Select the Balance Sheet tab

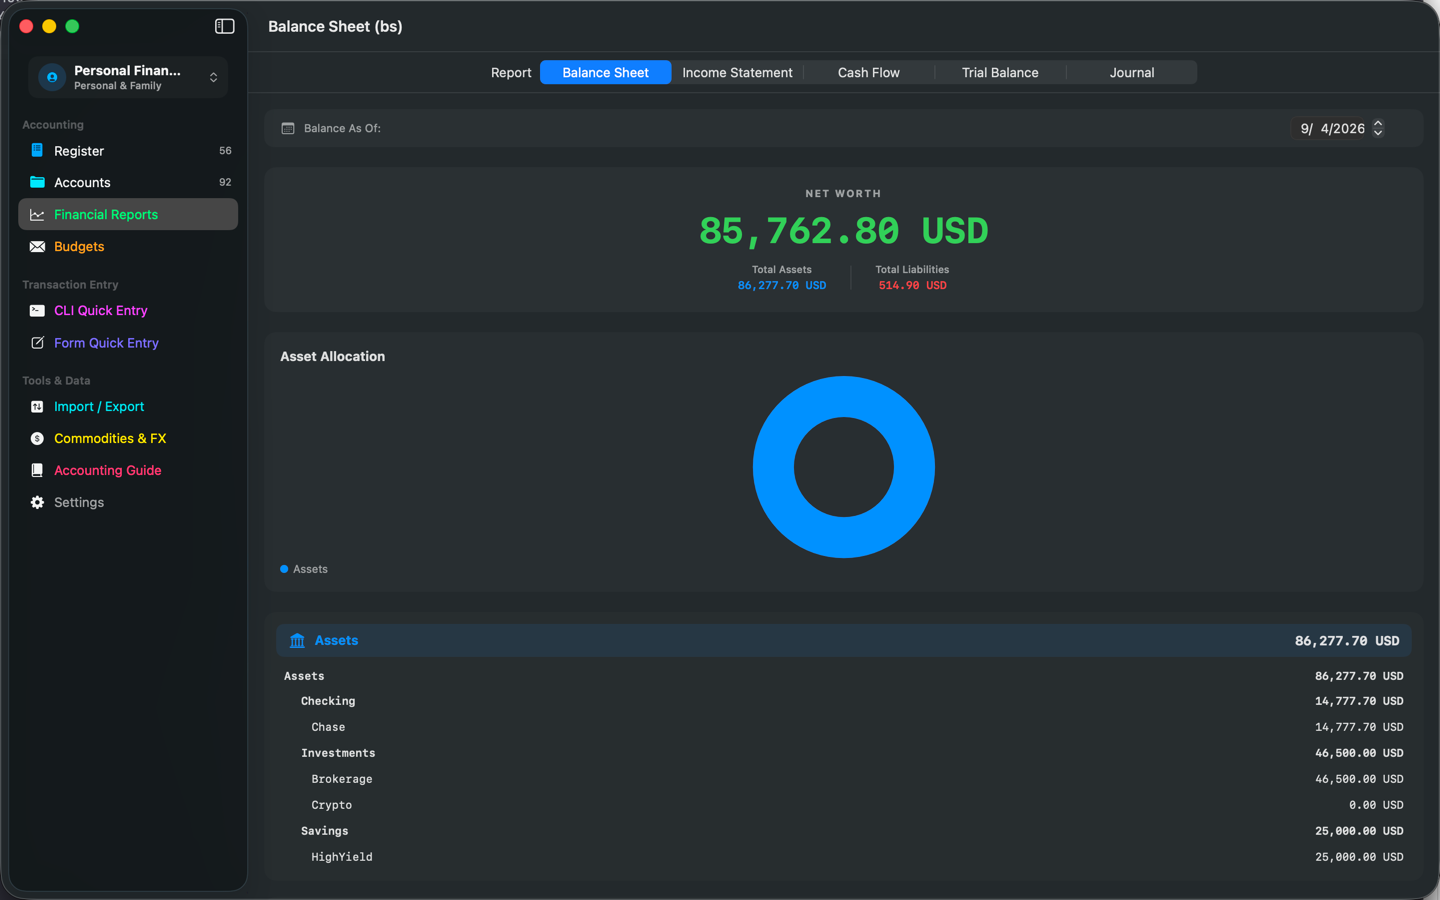tap(605, 72)
